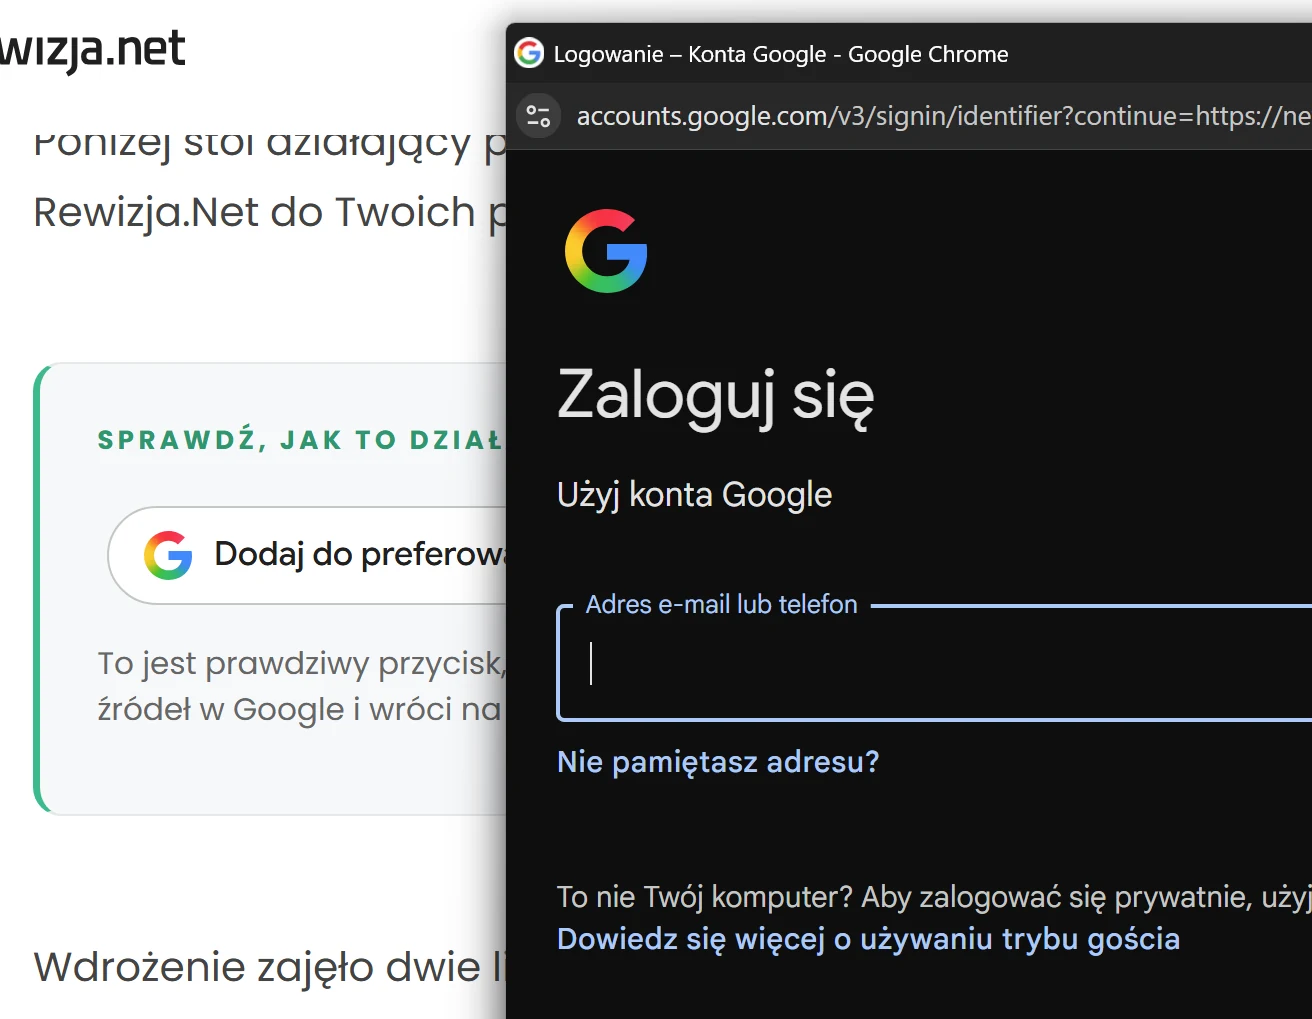This screenshot has height=1019, width=1312.
Task: Focus the 'Adres e-mail lub telefon' field
Action: click(934, 662)
